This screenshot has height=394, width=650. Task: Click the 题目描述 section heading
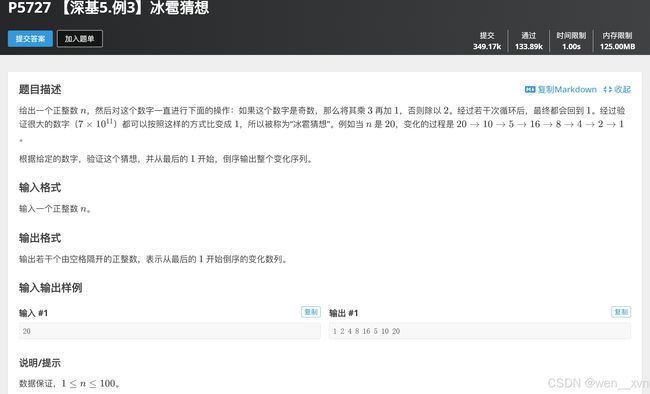[x=40, y=89]
